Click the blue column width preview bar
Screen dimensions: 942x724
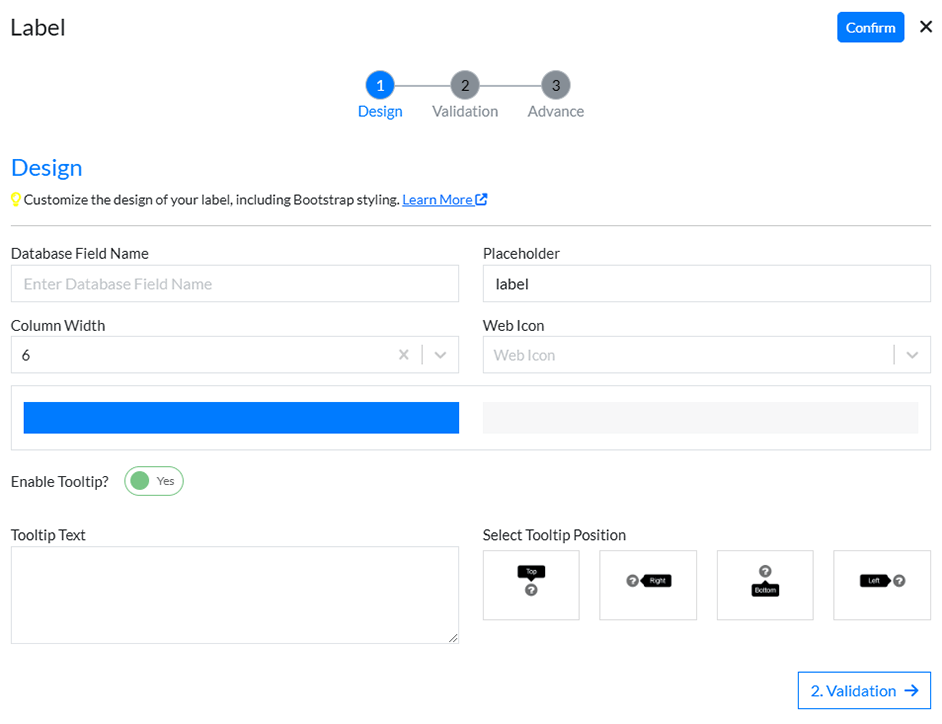241,418
